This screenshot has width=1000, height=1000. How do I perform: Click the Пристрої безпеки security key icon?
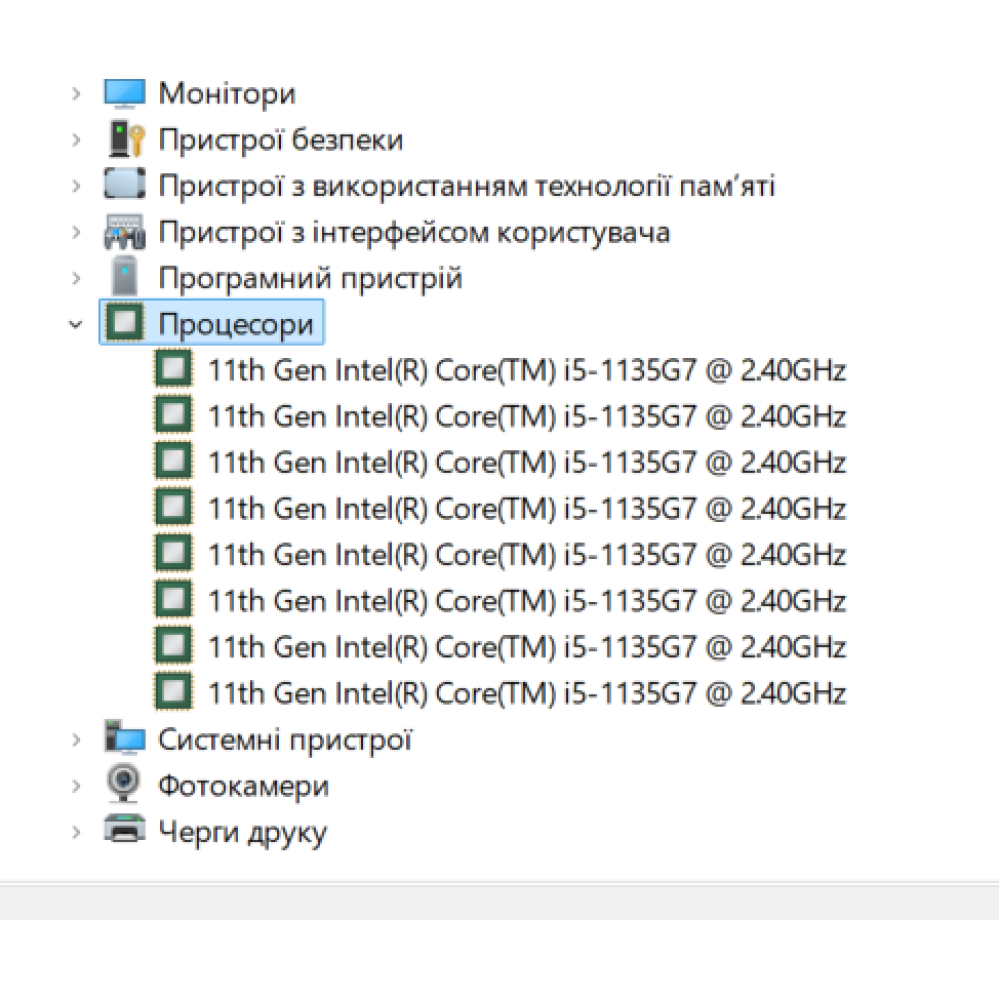pos(125,140)
